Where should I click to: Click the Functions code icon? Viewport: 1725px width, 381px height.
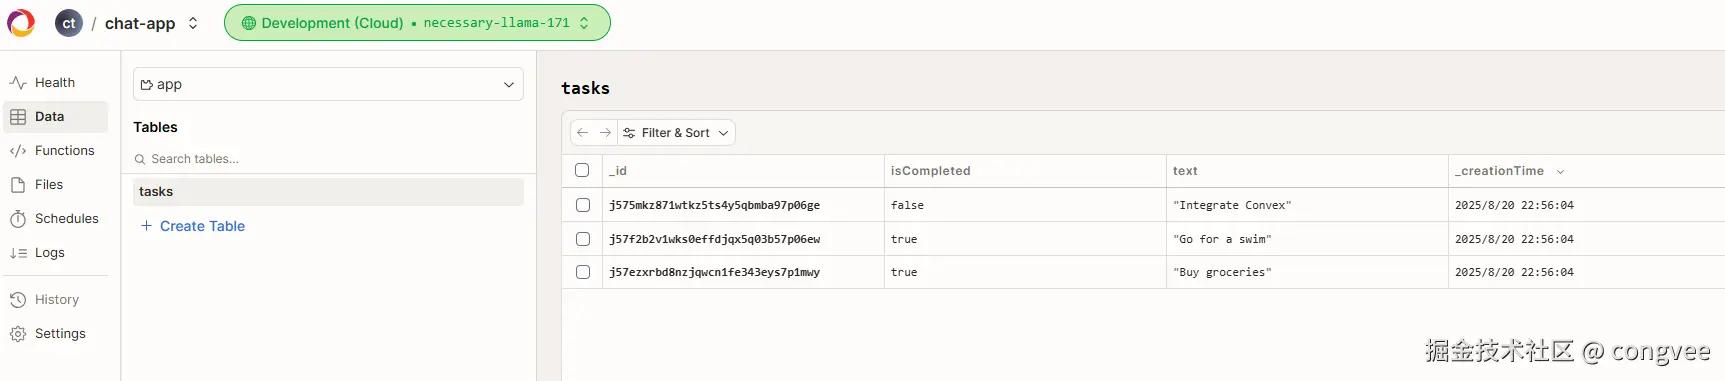(x=18, y=151)
